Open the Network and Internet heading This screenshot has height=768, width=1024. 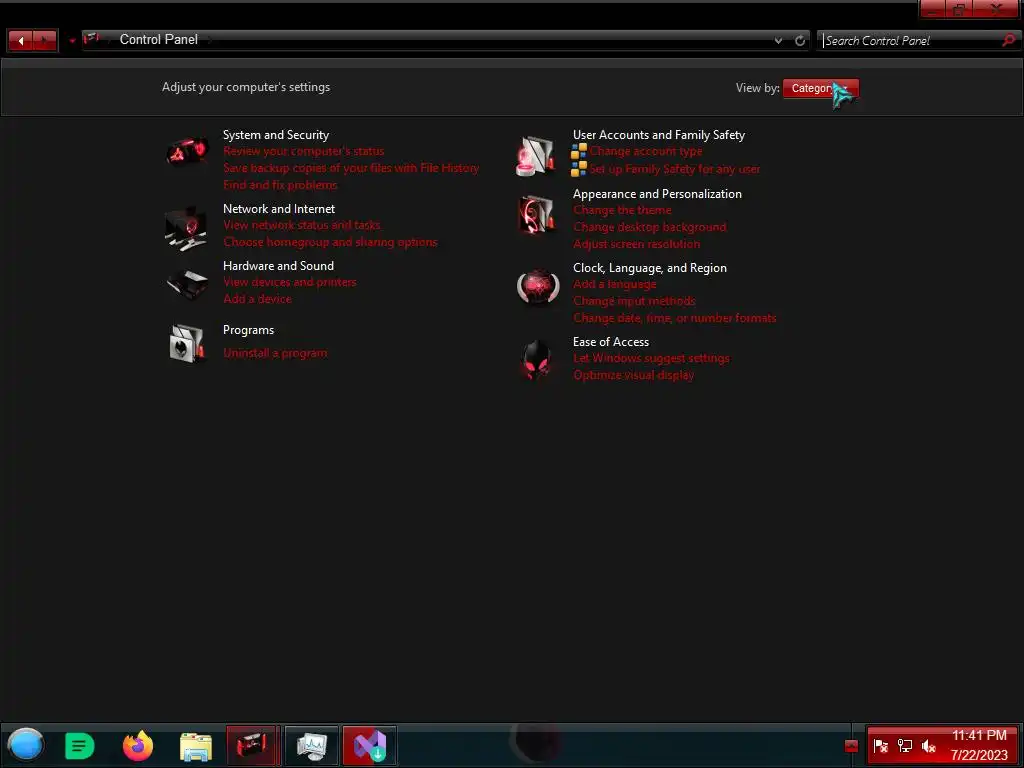(x=279, y=209)
